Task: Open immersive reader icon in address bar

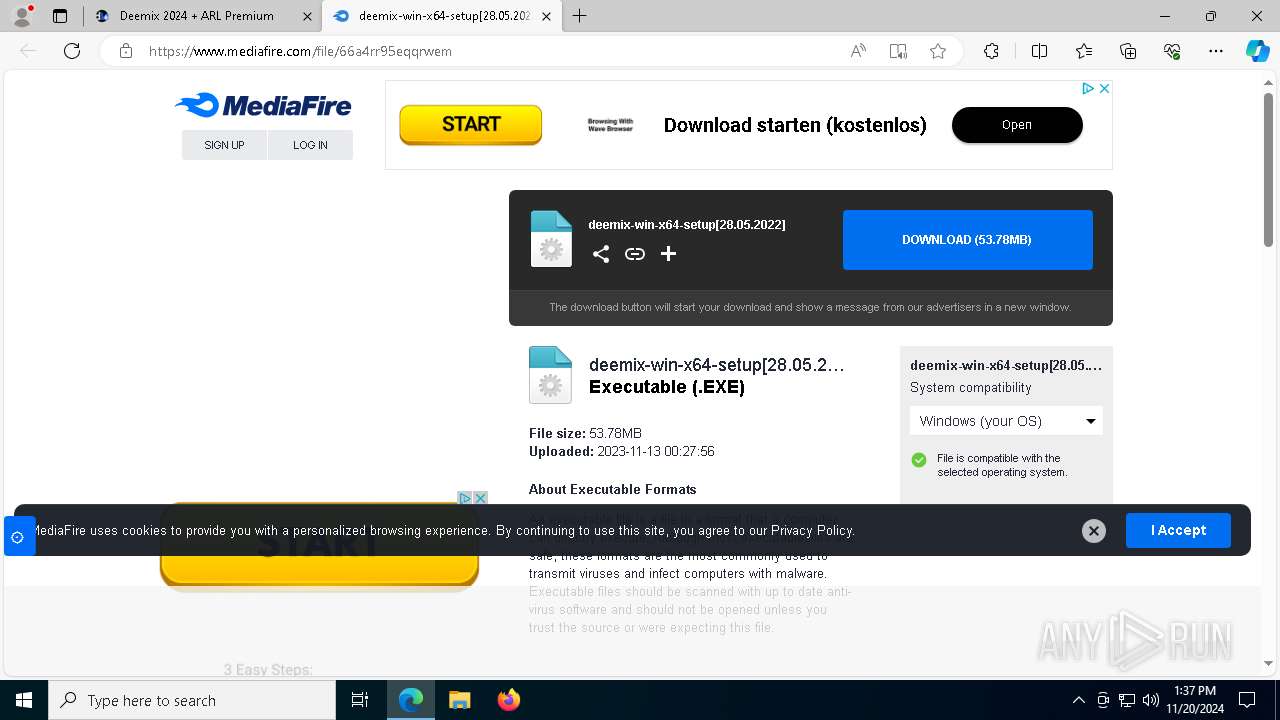Action: (898, 51)
